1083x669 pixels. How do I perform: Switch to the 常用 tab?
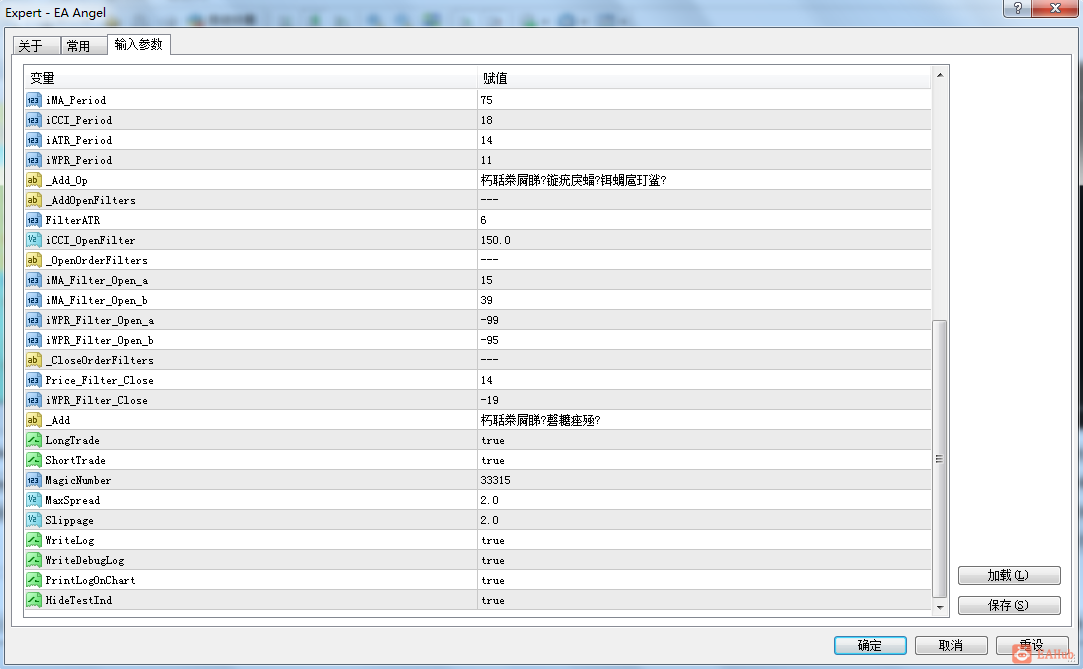[84, 46]
